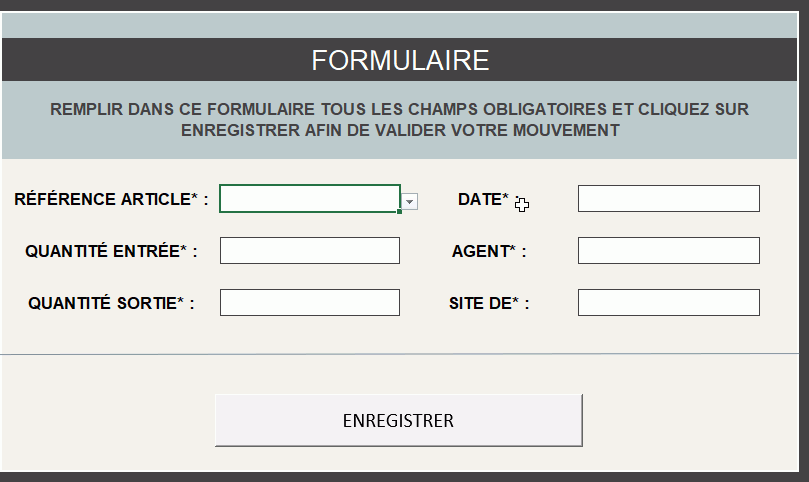Viewport: 809px width, 482px height.
Task: Click the 'REMPLIR DANS CE FORMULAIRE' instruction line
Action: point(400,108)
